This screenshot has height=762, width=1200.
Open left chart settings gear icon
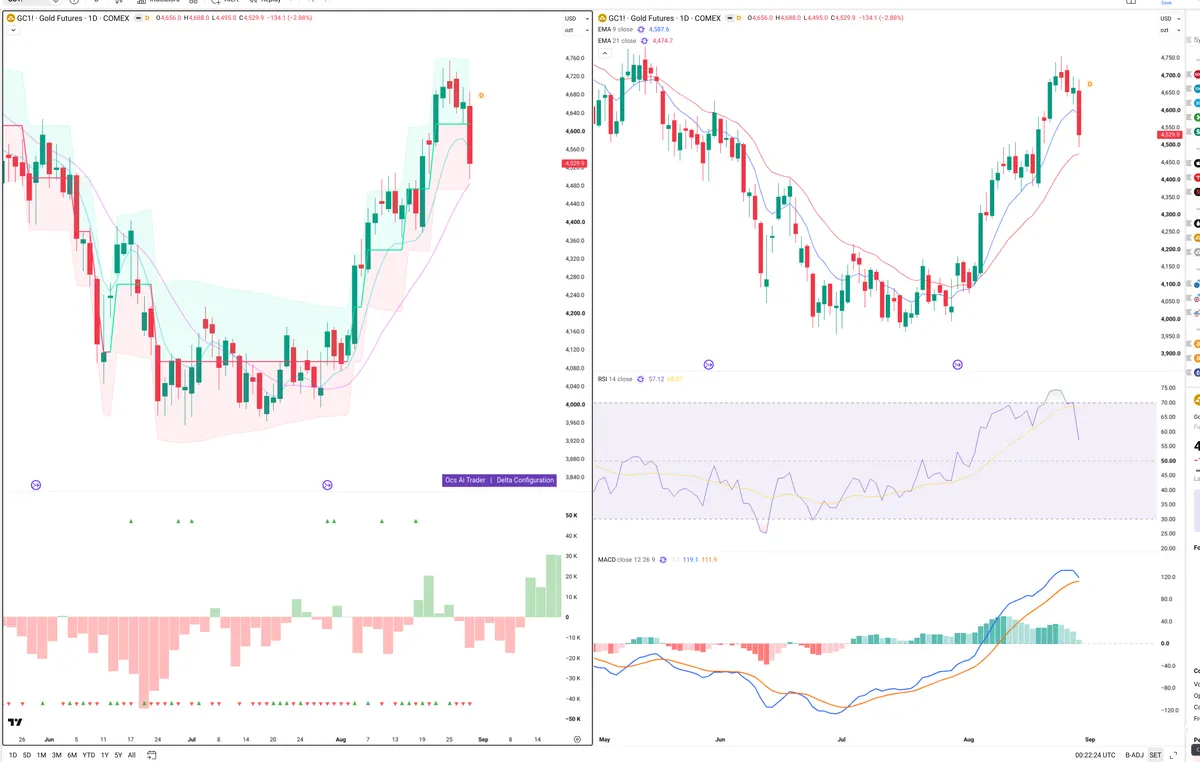(577, 739)
